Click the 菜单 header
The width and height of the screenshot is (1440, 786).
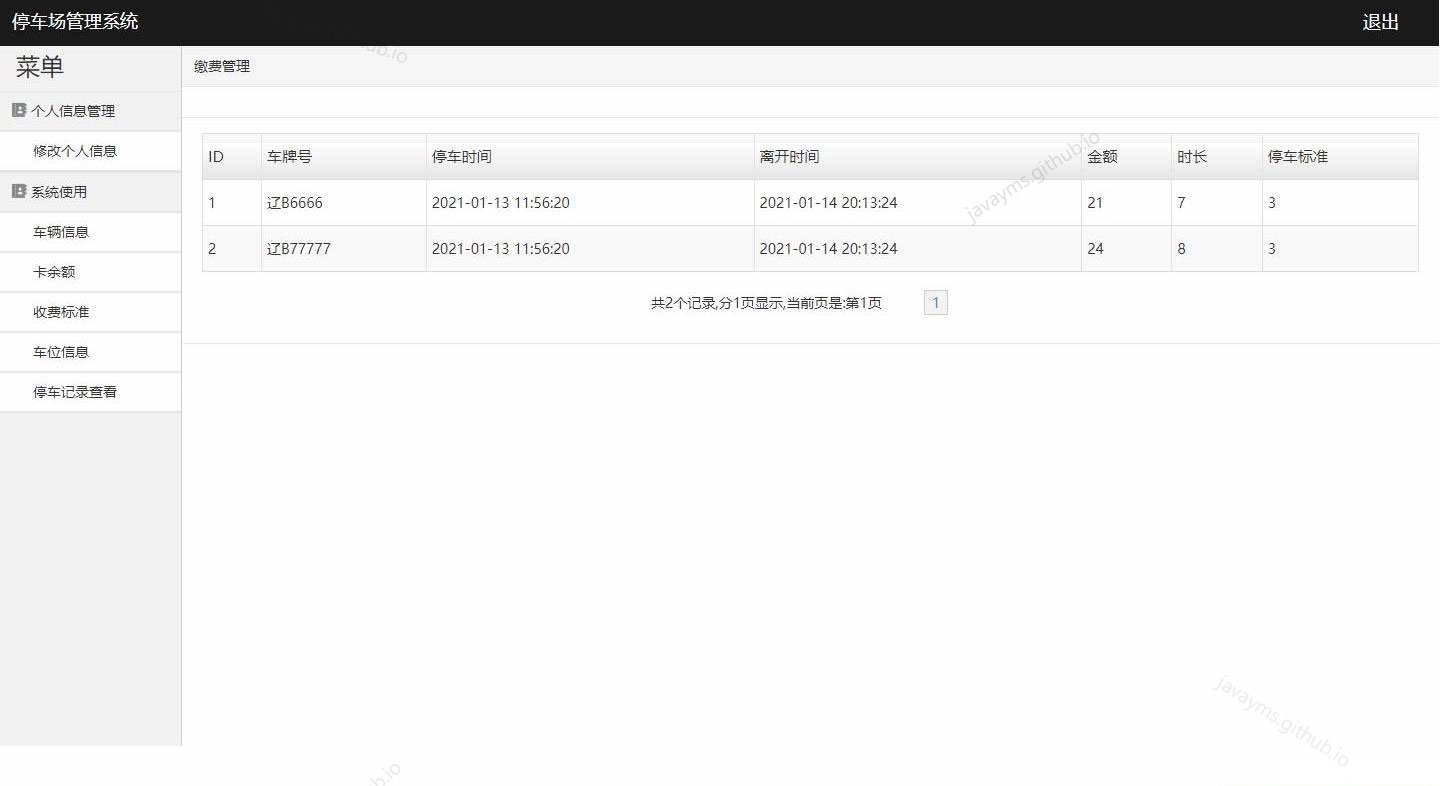[38, 66]
